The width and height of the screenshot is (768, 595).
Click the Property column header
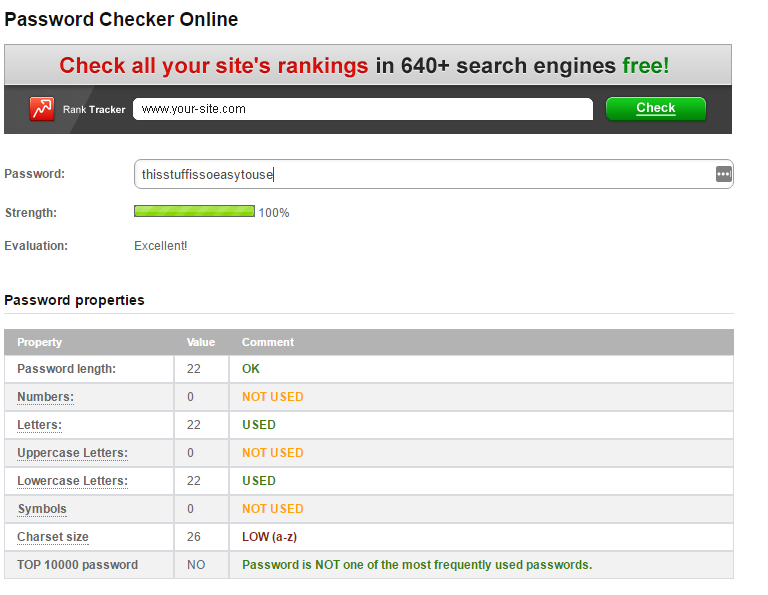(40, 342)
